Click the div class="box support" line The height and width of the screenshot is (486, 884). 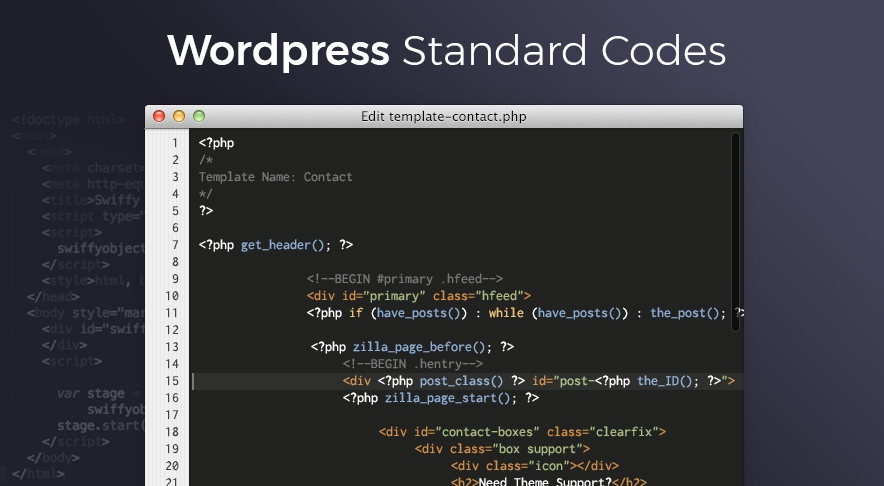point(502,449)
